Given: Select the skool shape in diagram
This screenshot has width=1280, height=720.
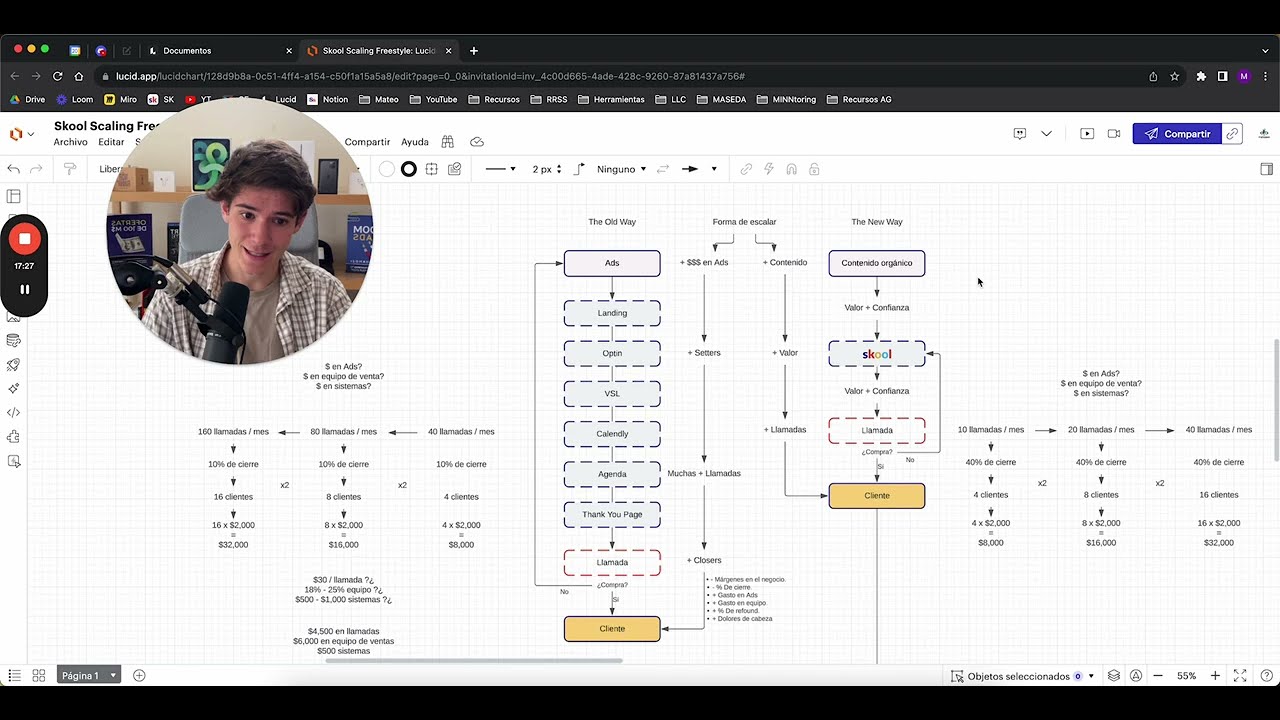Looking at the screenshot, I should (x=877, y=354).
